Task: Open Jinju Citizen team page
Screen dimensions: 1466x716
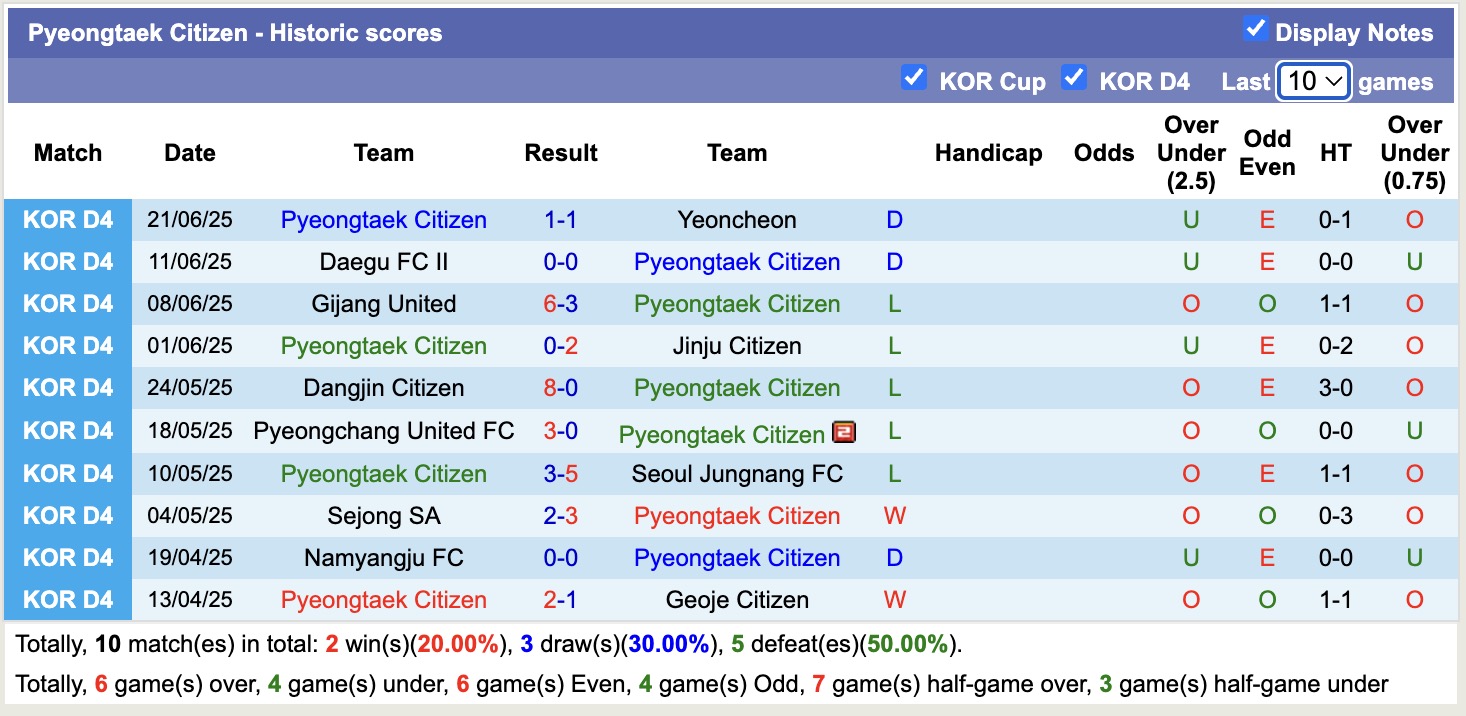Action: (x=737, y=346)
